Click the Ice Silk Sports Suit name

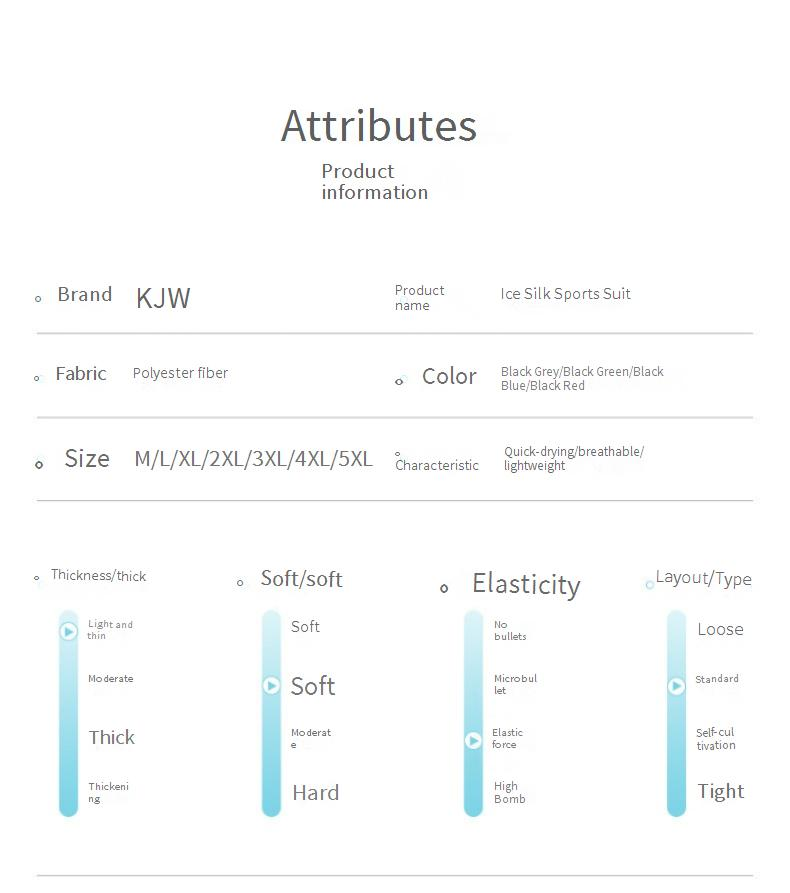click(565, 294)
